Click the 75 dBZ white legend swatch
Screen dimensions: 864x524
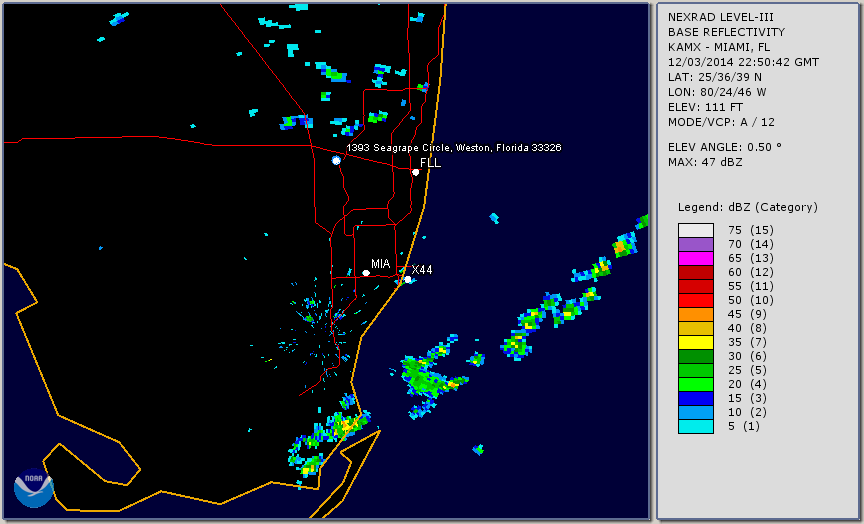695,230
